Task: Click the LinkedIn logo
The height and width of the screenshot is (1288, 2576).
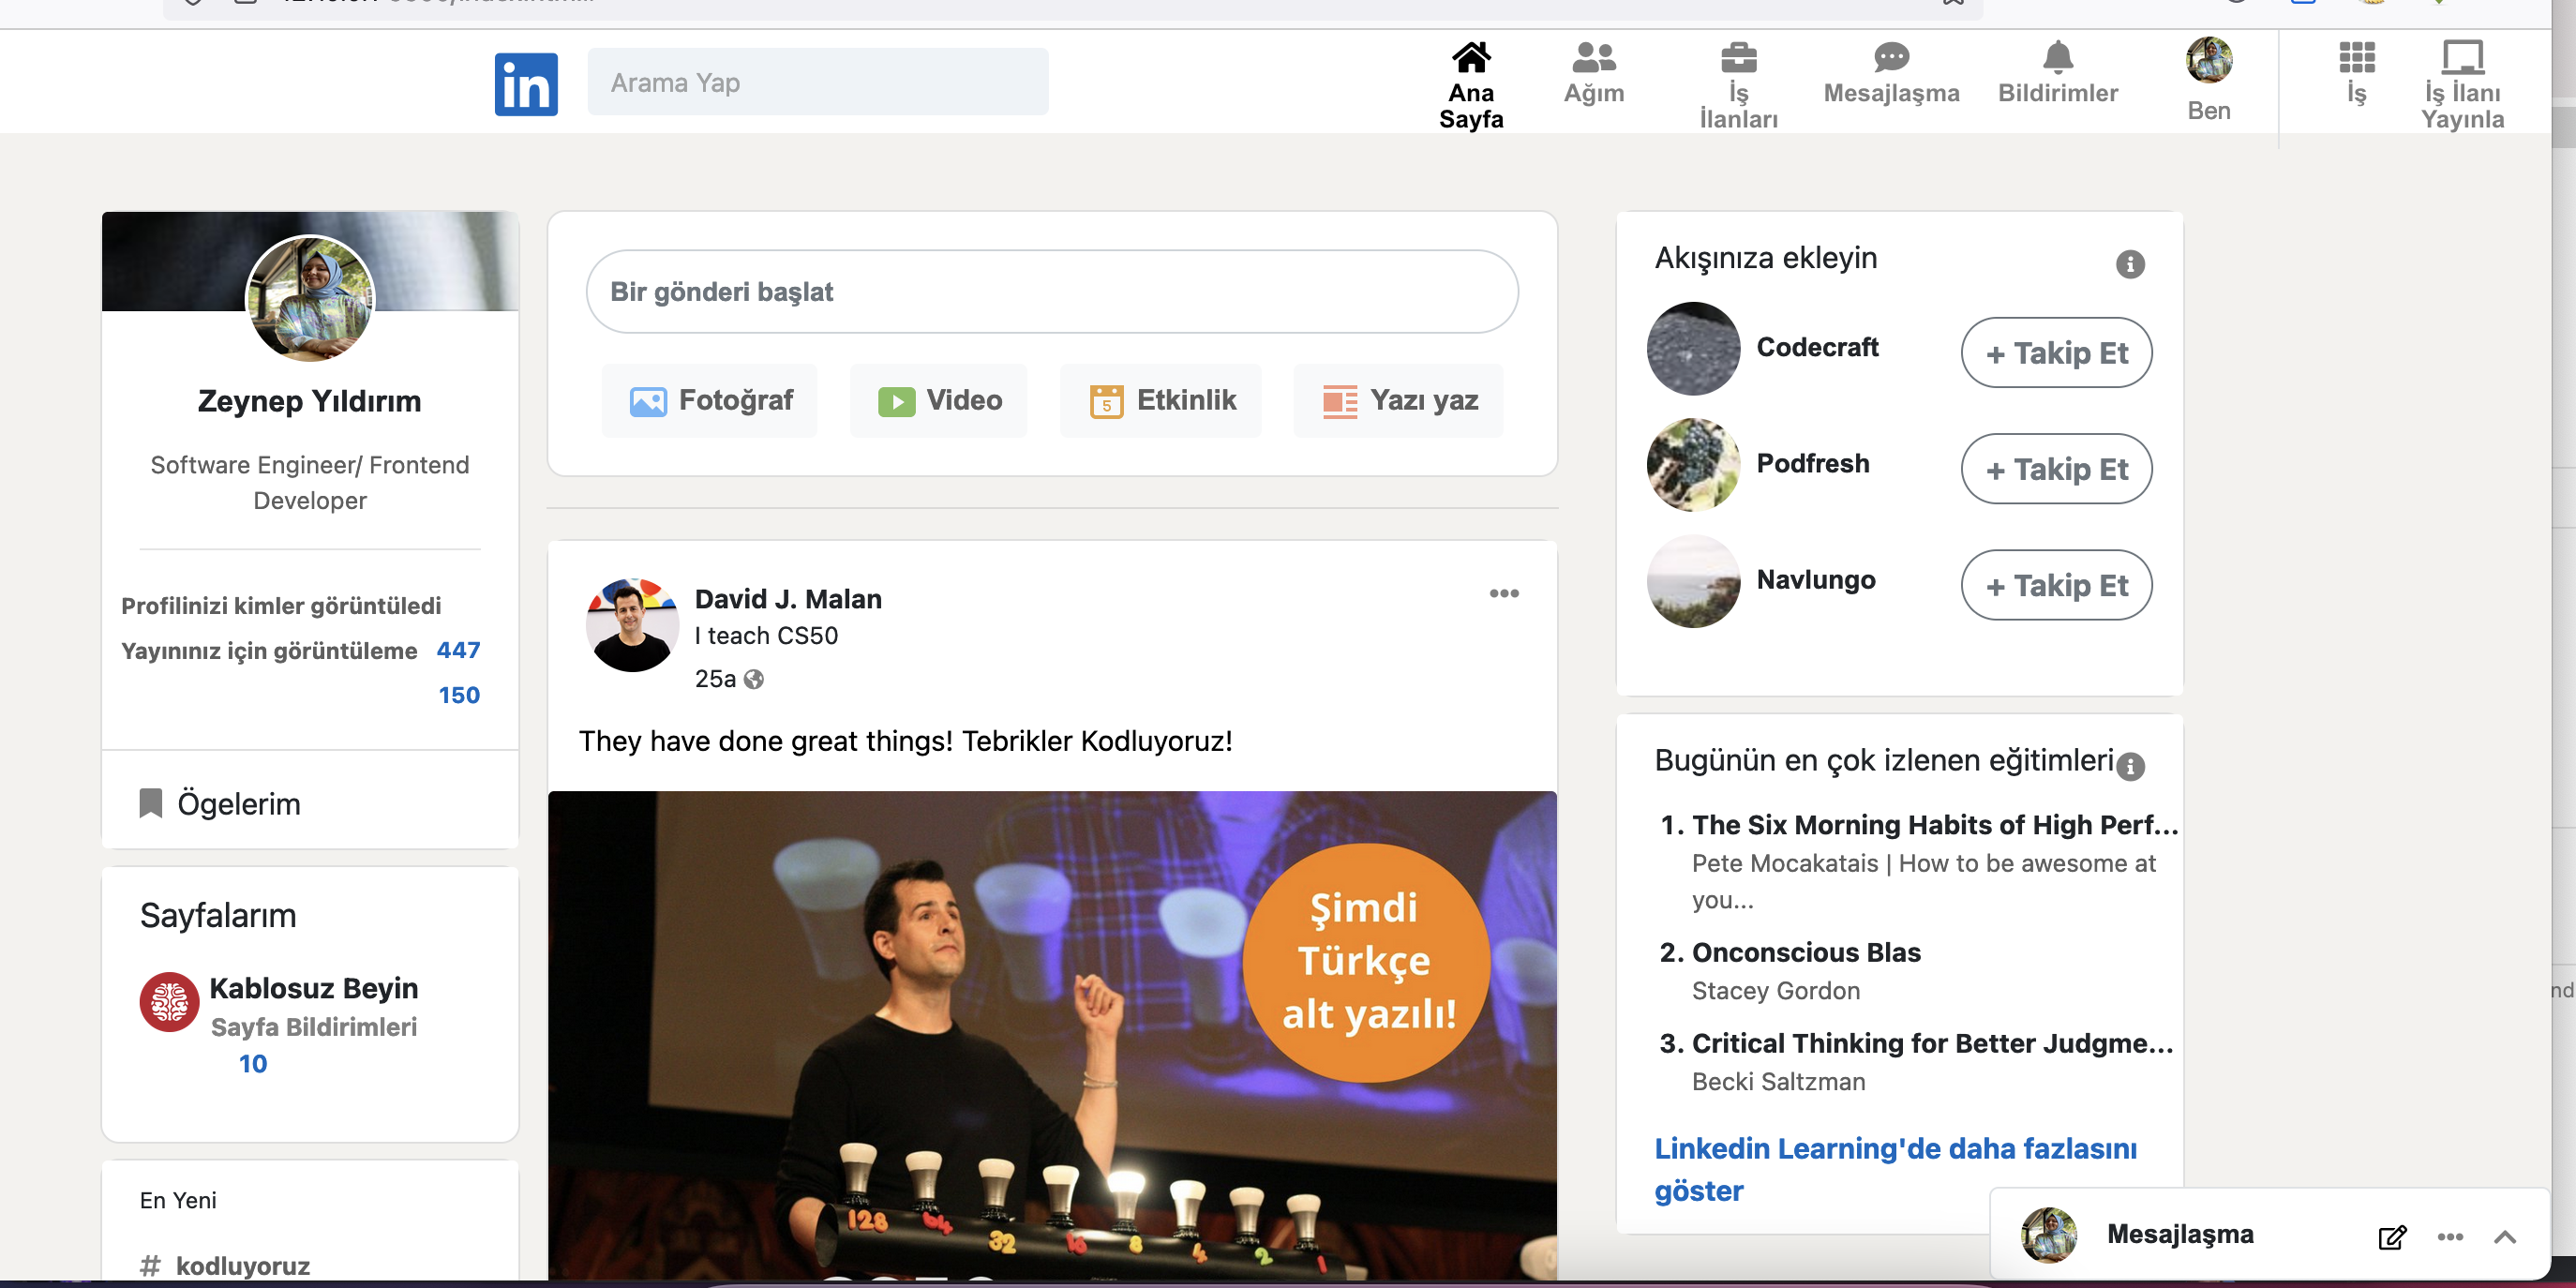Action: pos(525,84)
